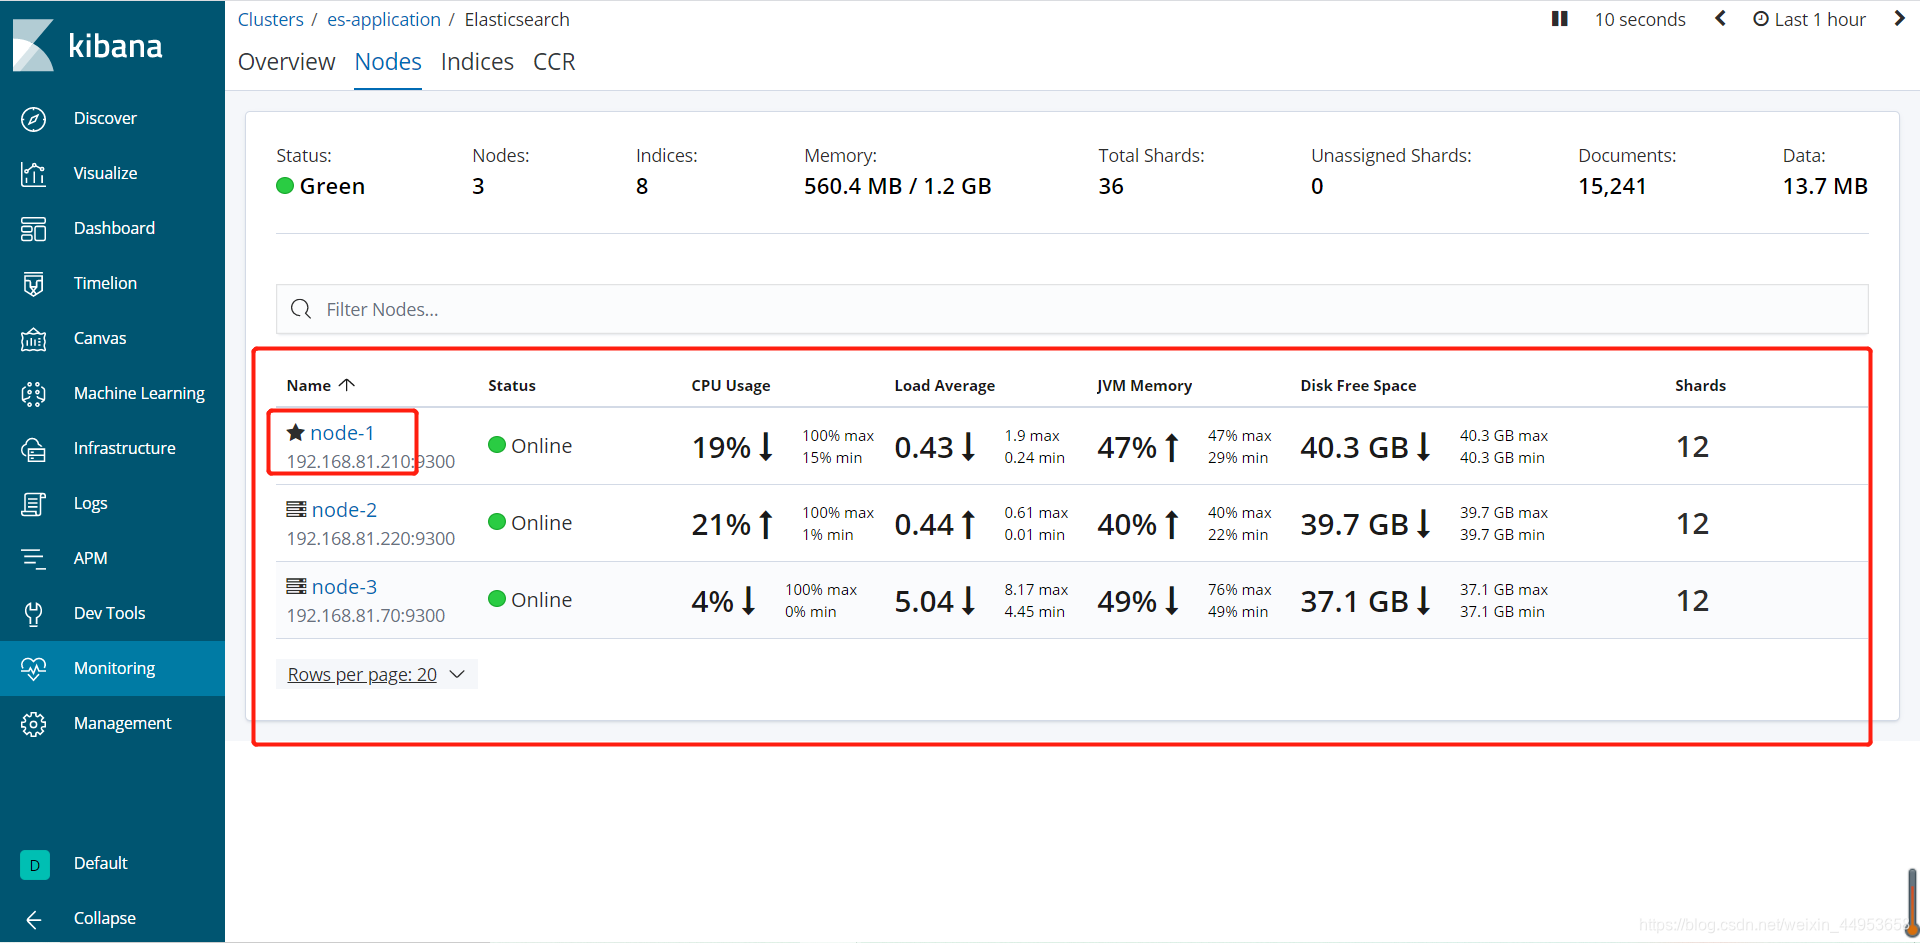
Task: Focus the Filter Nodes search field
Action: (x=1072, y=309)
